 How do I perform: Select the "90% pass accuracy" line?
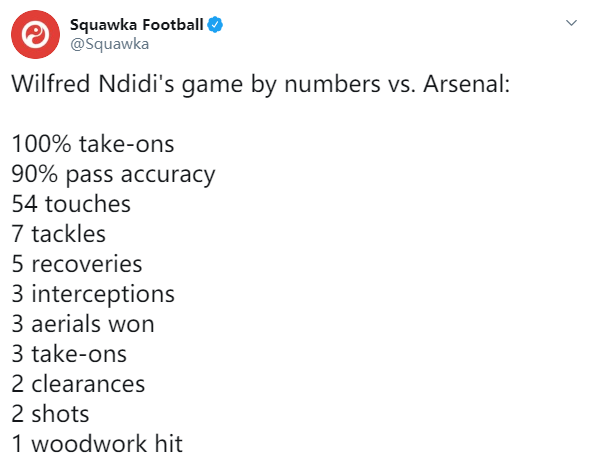coord(113,175)
